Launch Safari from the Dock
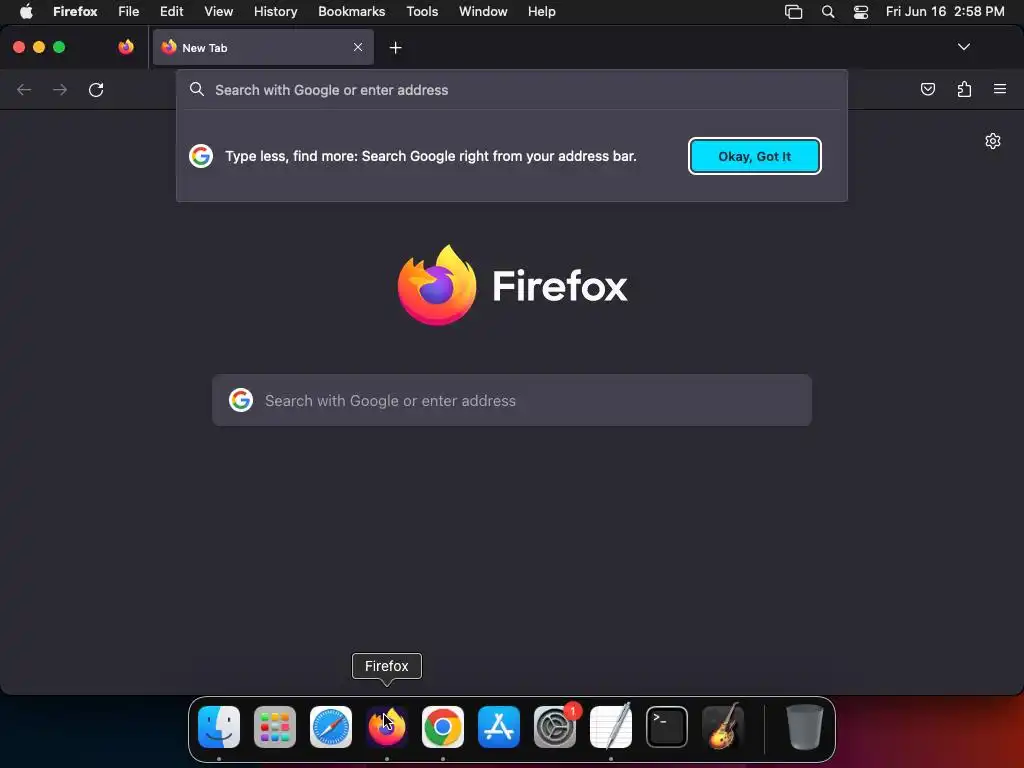 pyautogui.click(x=331, y=727)
